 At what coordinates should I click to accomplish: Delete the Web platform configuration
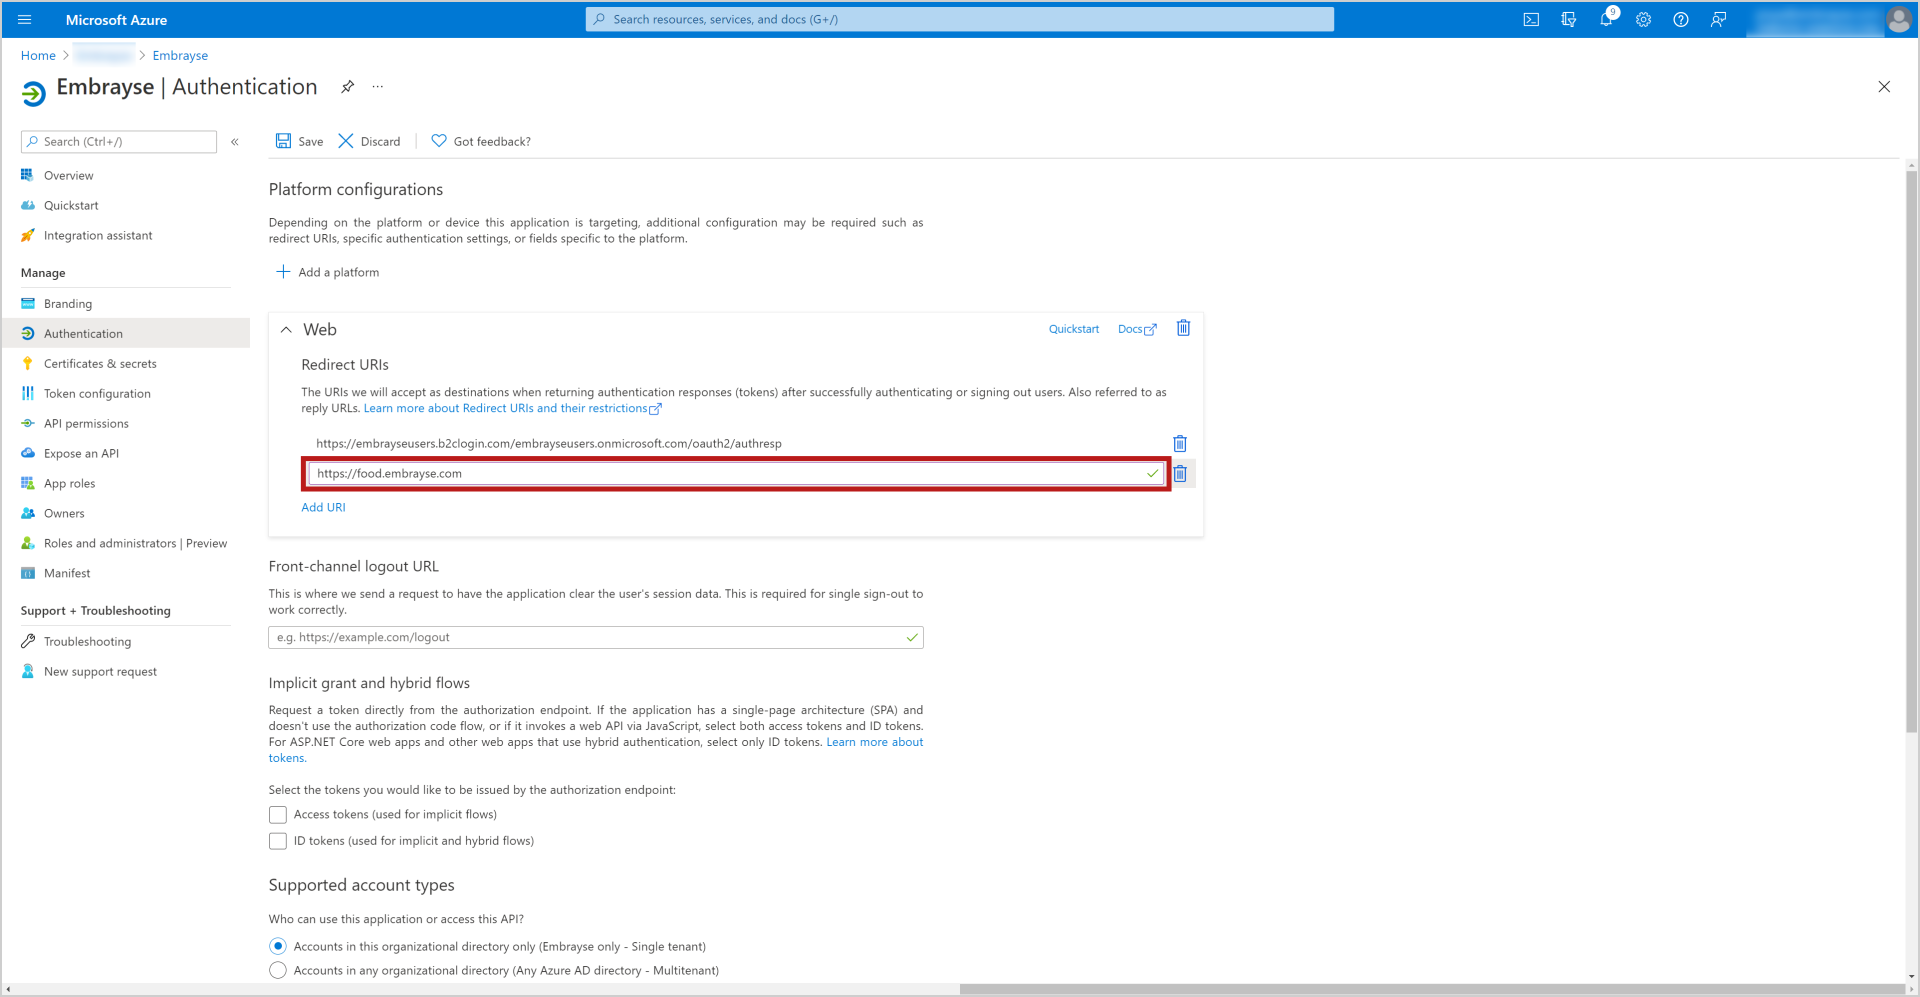click(1183, 328)
